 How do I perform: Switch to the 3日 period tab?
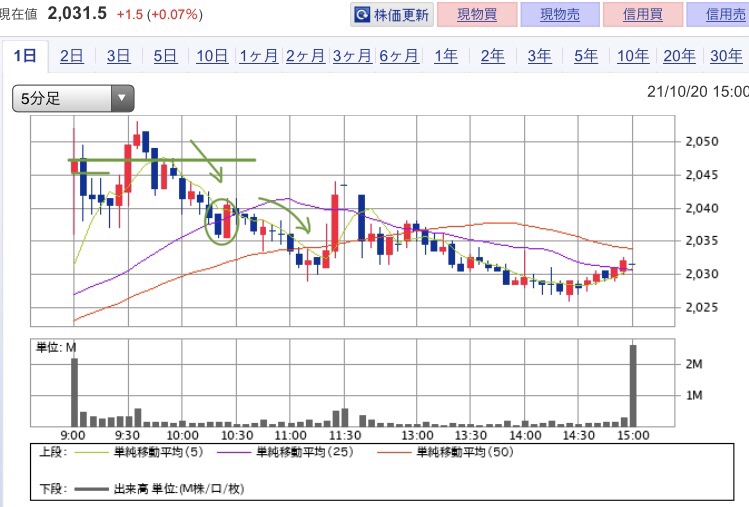click(x=118, y=56)
